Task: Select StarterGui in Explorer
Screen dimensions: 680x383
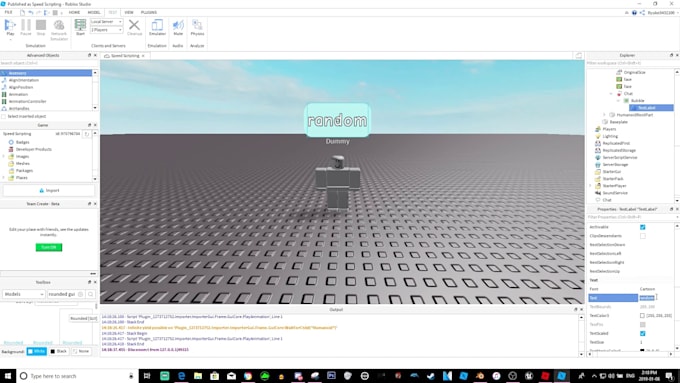Action: 611,171
